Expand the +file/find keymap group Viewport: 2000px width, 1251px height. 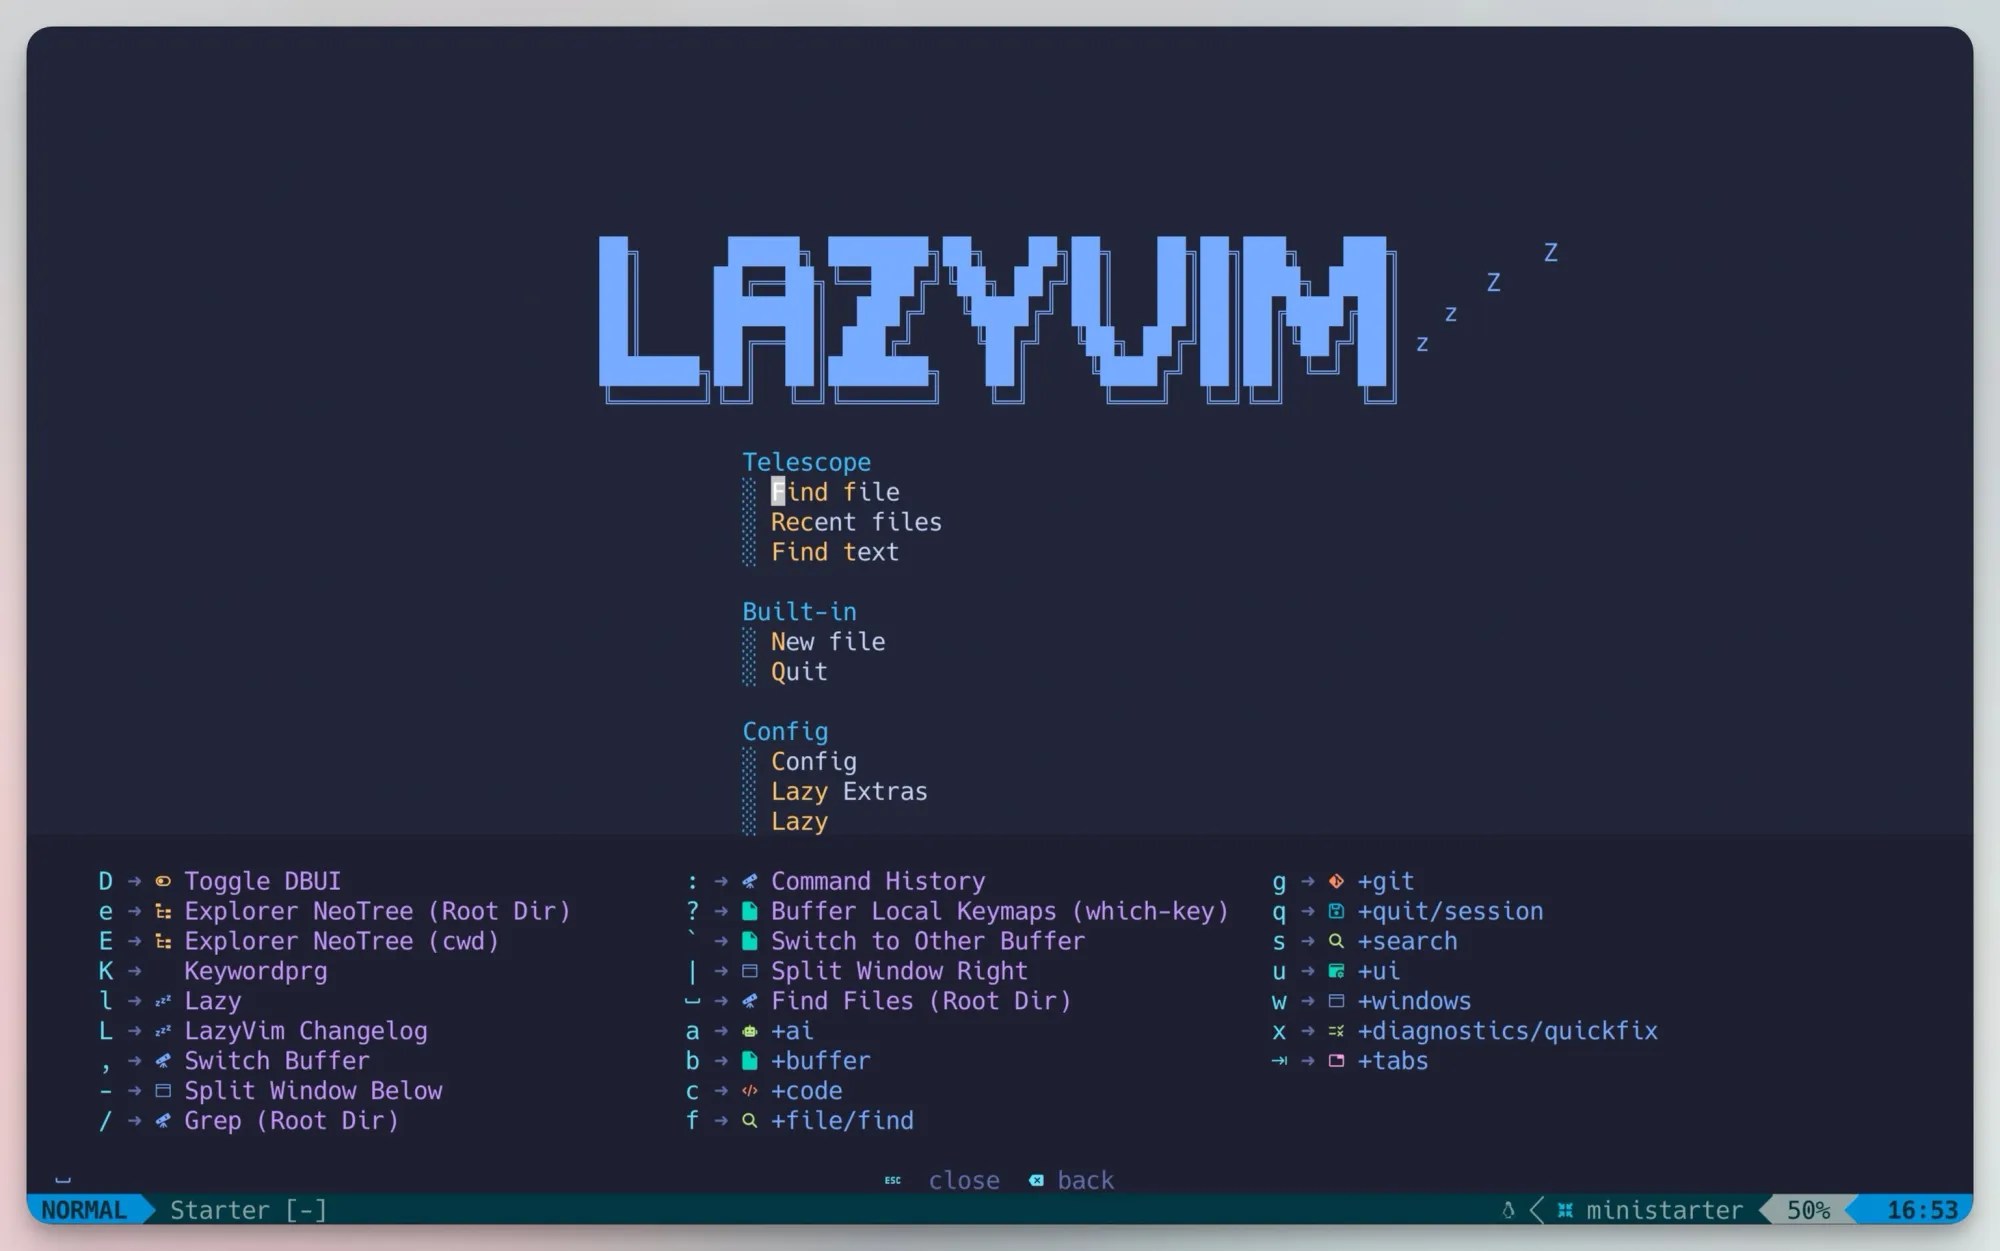click(842, 1121)
